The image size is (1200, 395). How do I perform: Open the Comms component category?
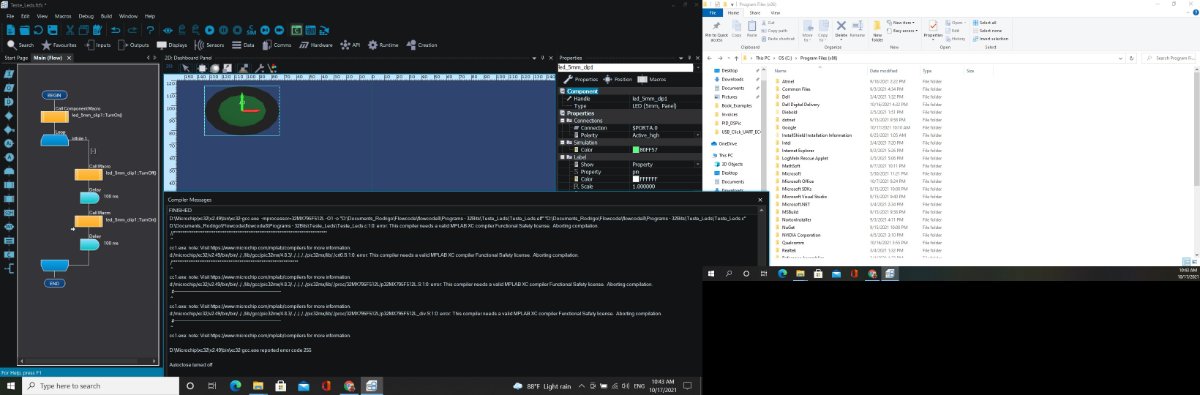(x=276, y=45)
